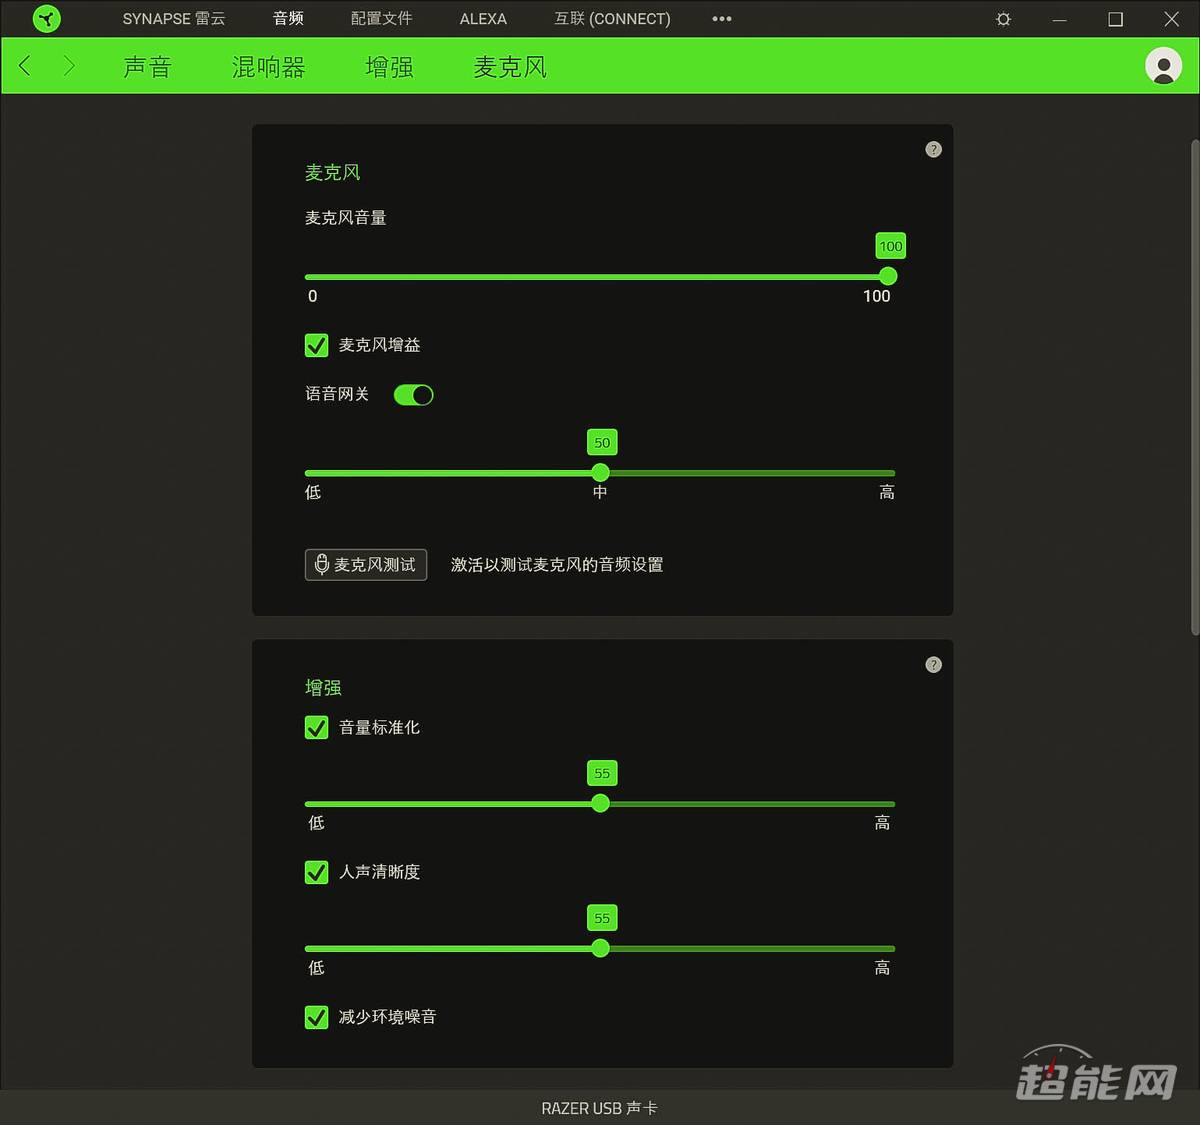Click the 语音网关 sensitivity slider handle
This screenshot has width=1200, height=1125.
(600, 473)
